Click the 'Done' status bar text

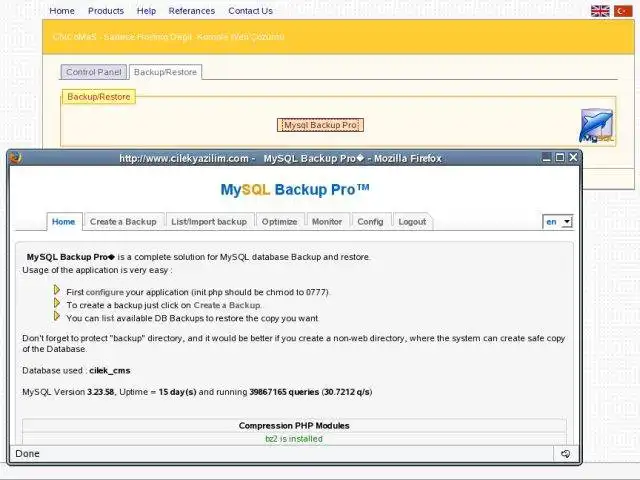tap(27, 453)
